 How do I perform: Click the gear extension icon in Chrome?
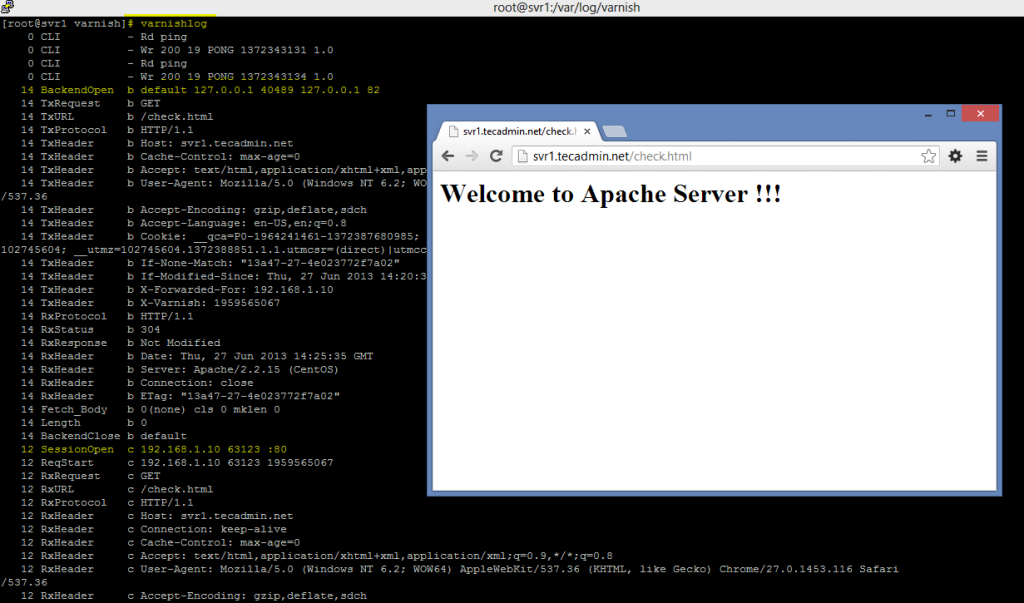click(955, 156)
